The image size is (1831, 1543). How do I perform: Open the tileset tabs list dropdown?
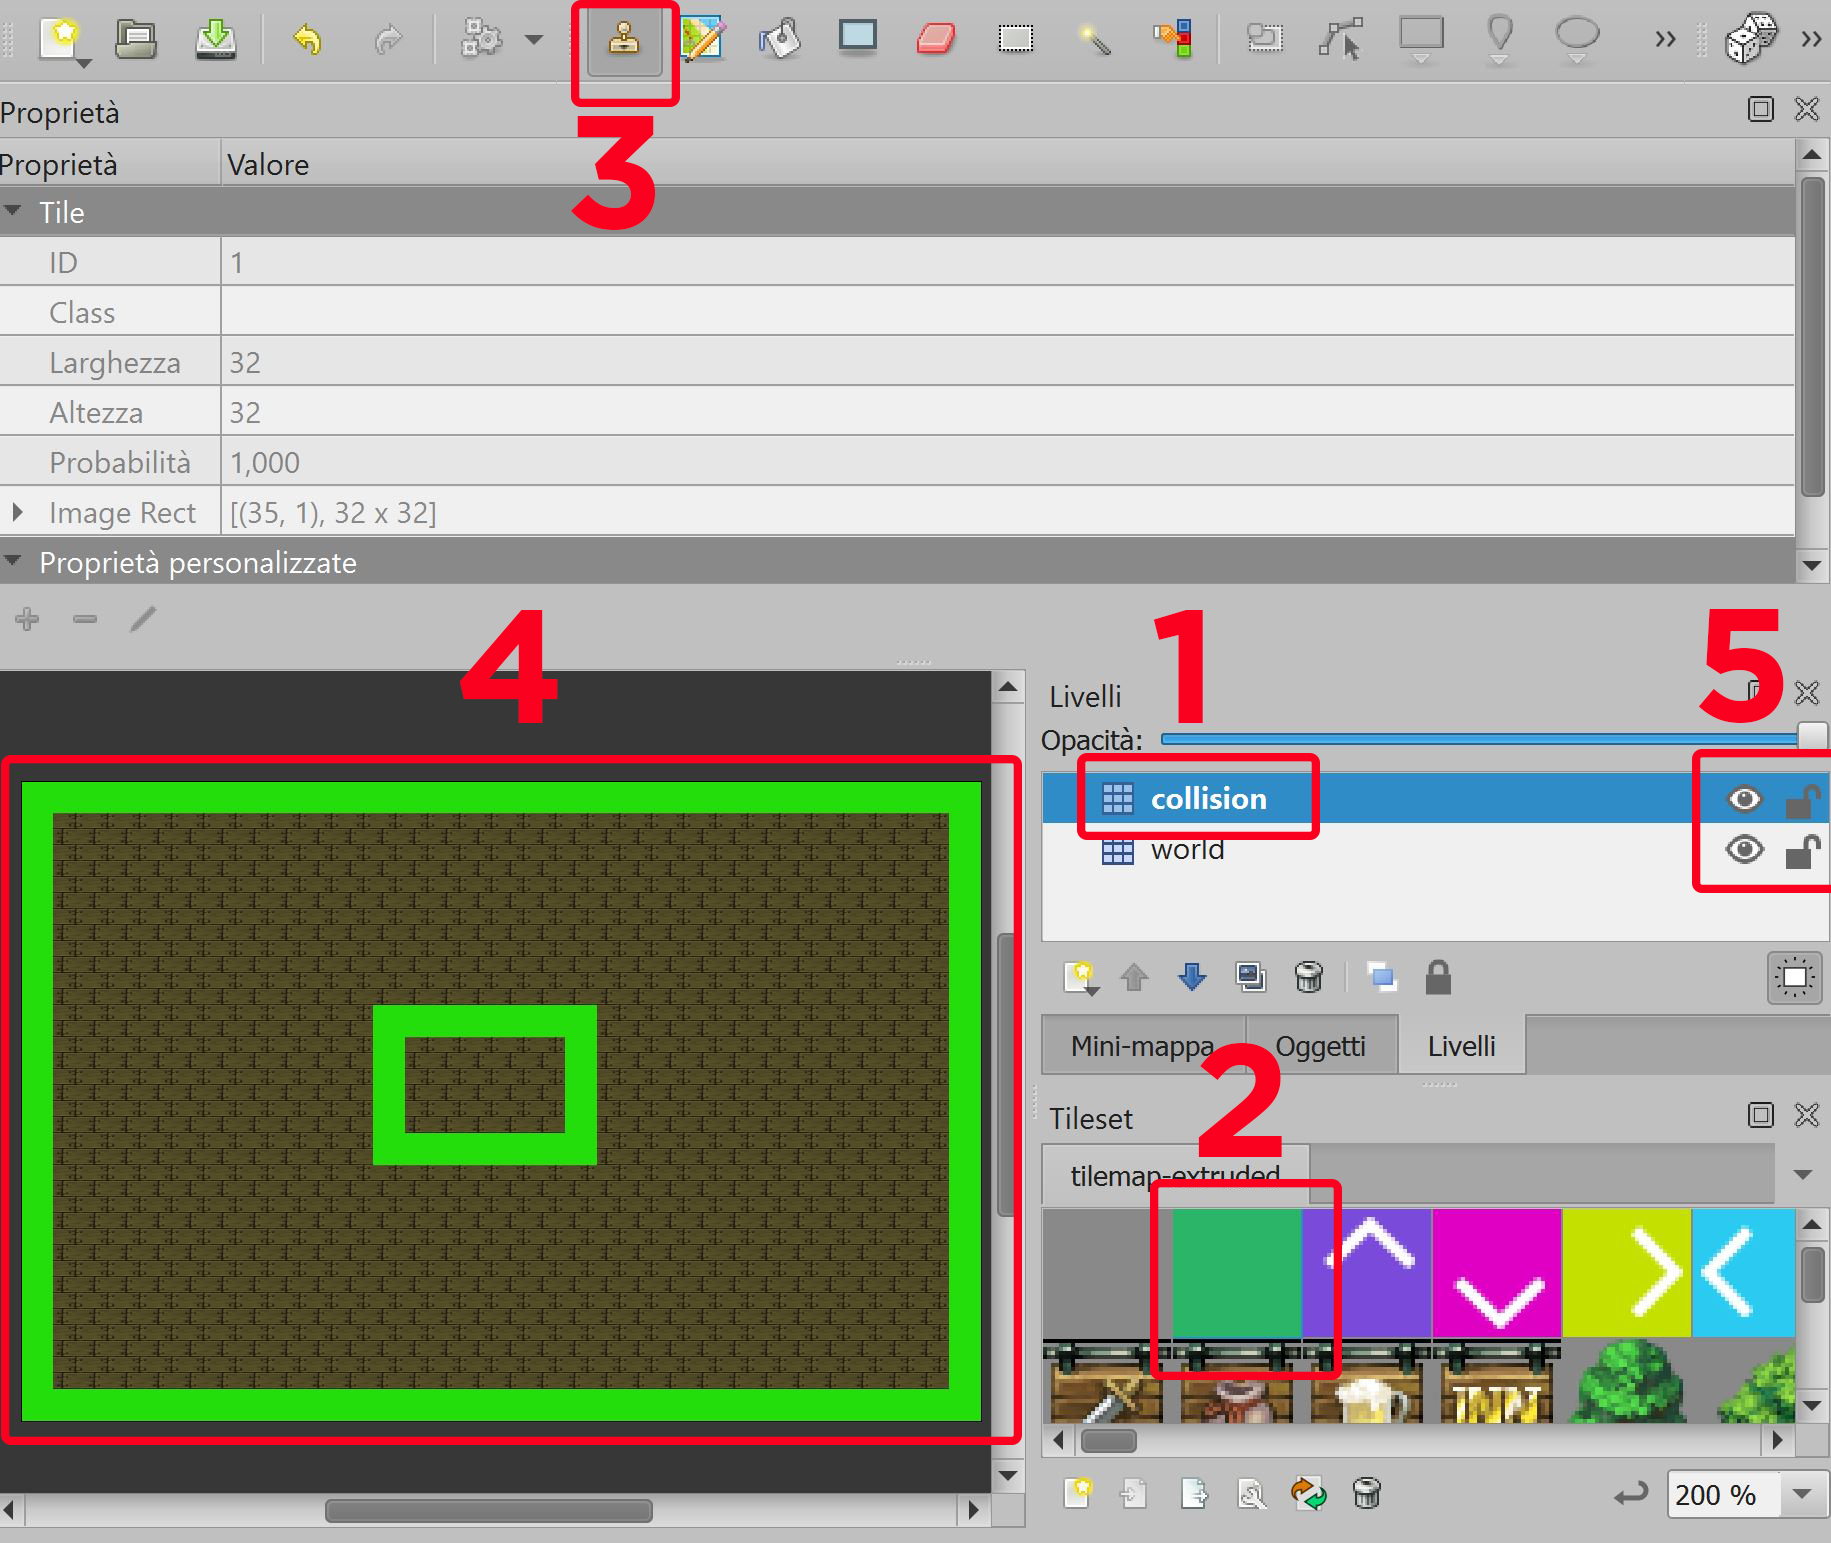[x=1803, y=1174]
